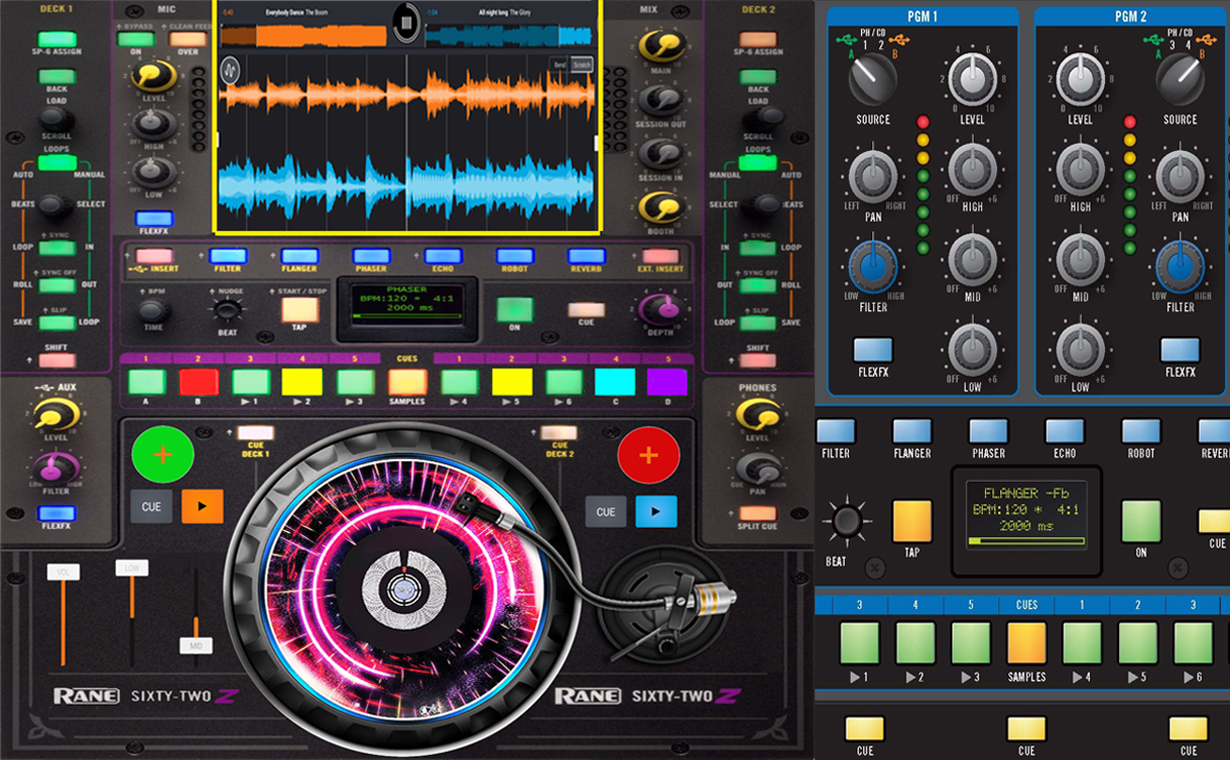Click the ▶ 6 pad in the enlarged cue strip
Image resolution: width=1230 pixels, height=760 pixels.
pos(1193,643)
